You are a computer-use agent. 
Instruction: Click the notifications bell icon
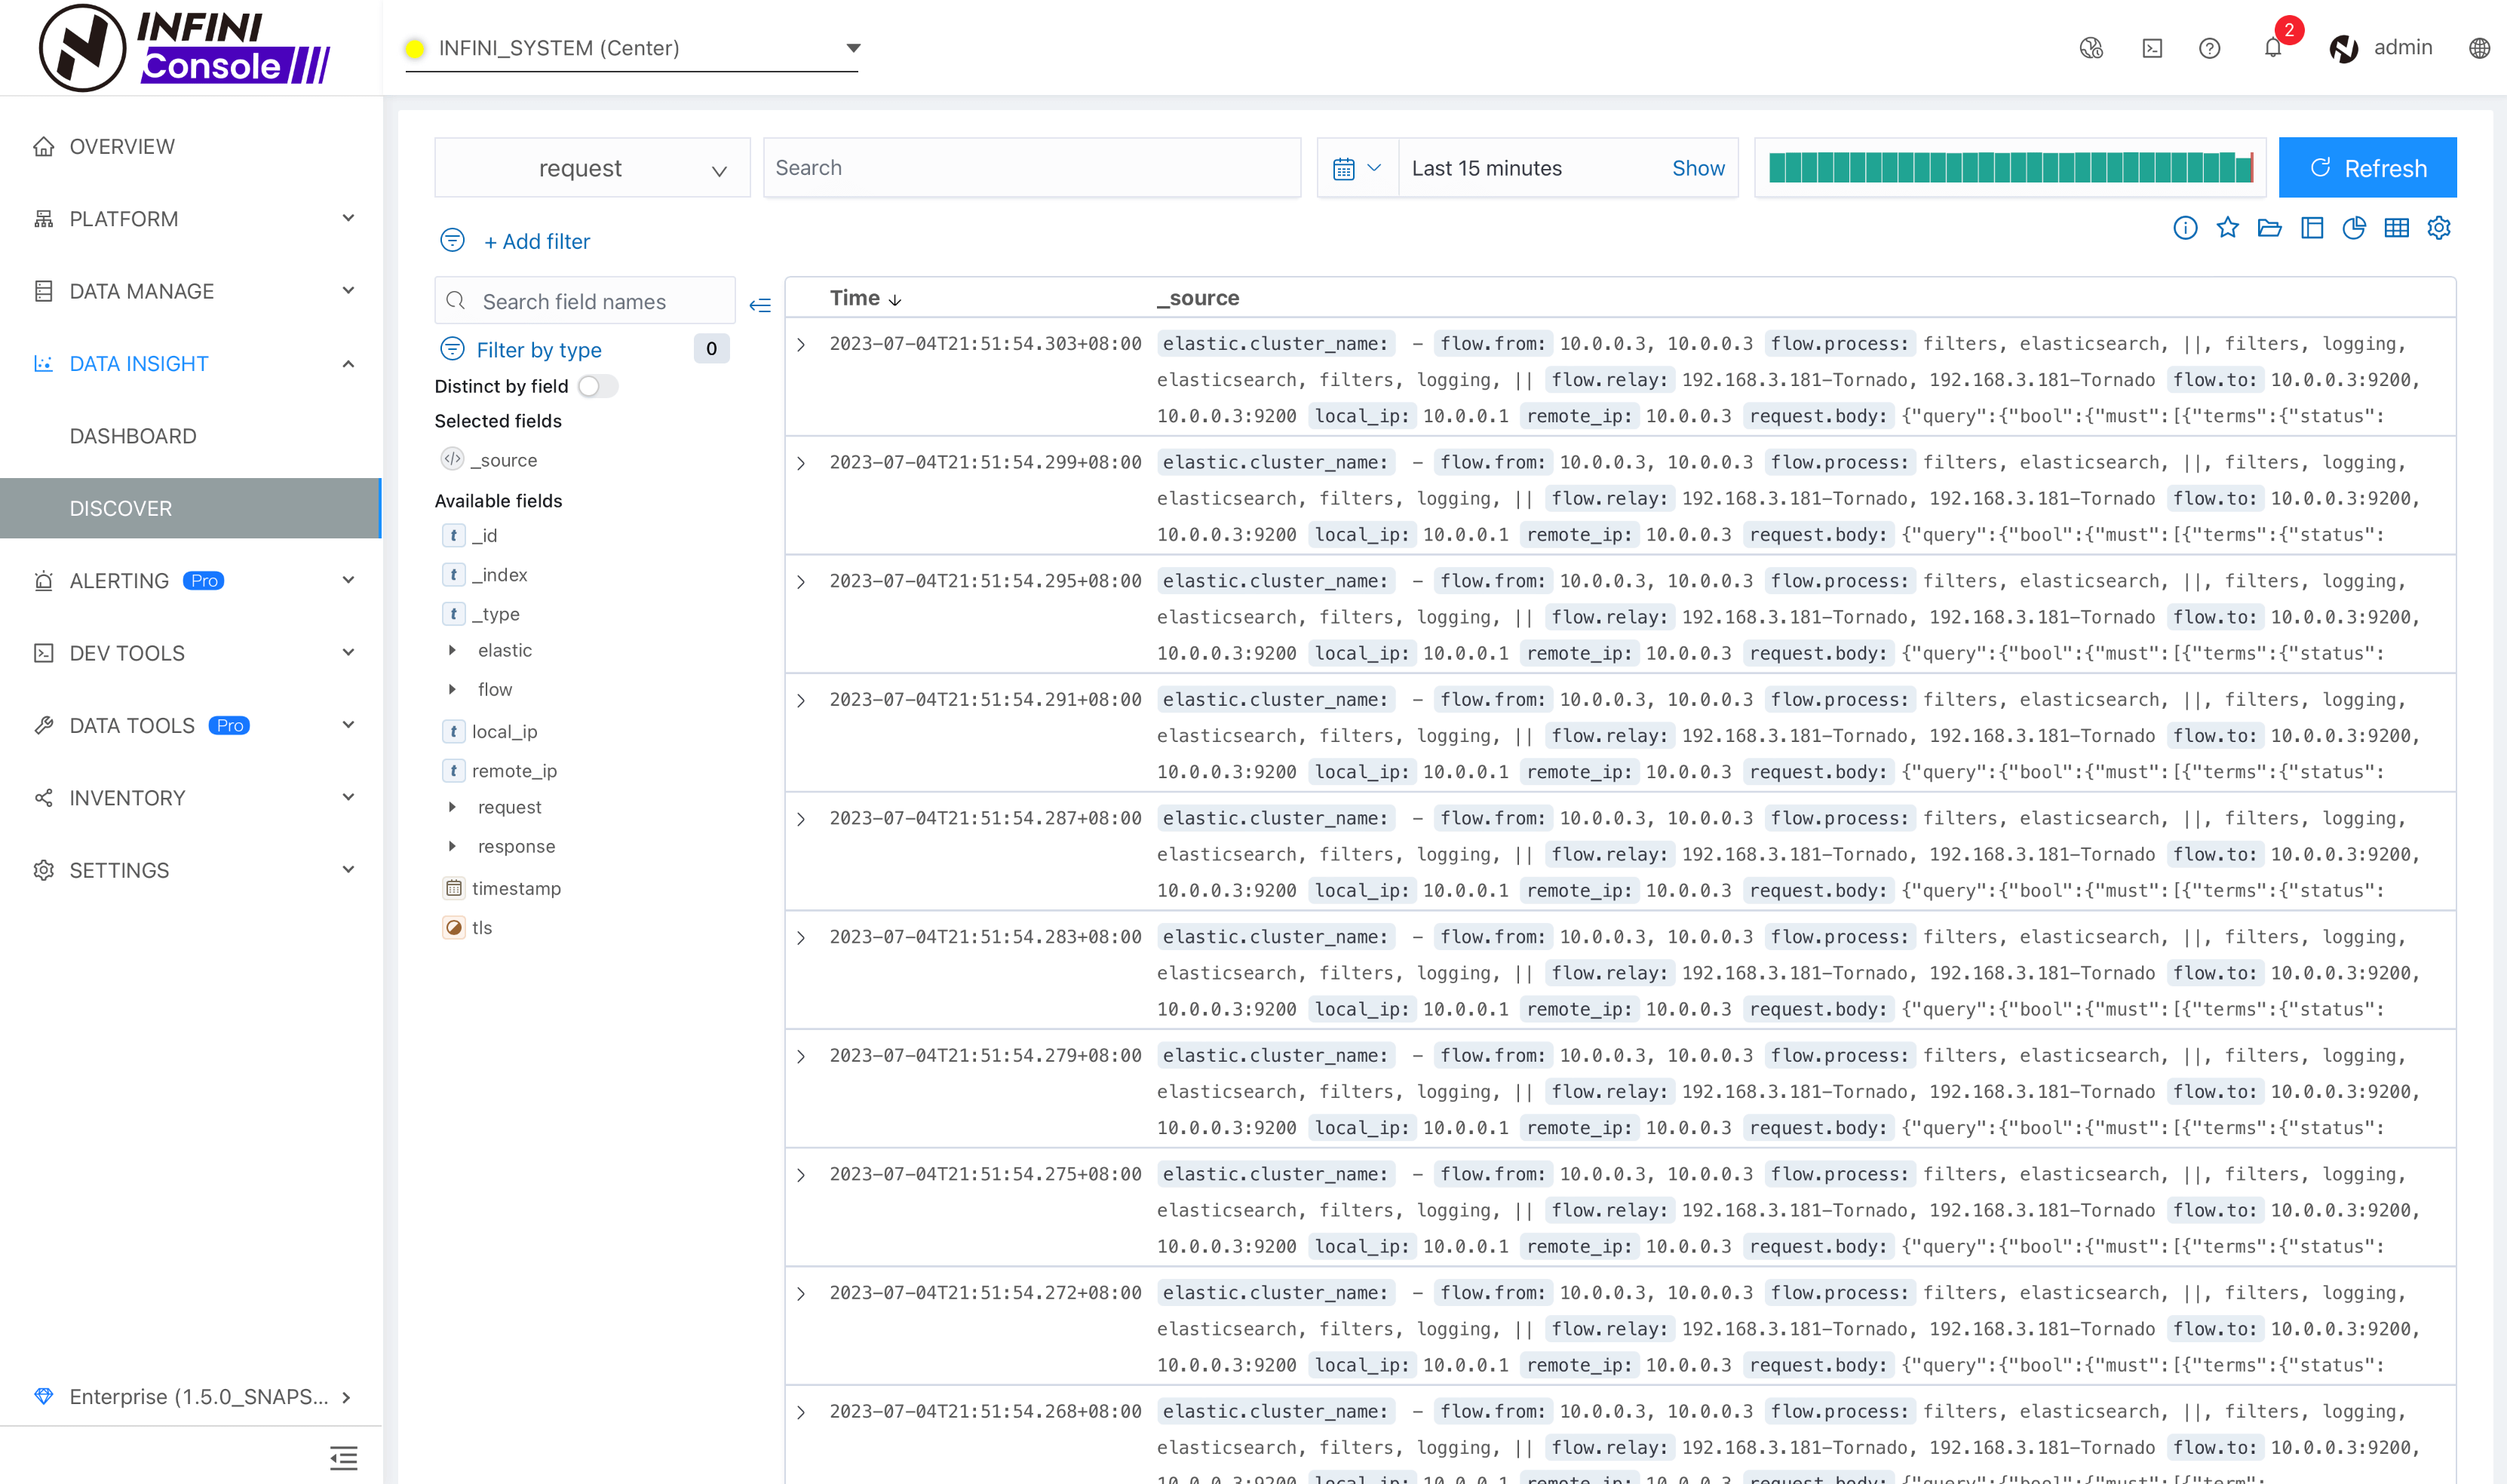tap(2273, 48)
